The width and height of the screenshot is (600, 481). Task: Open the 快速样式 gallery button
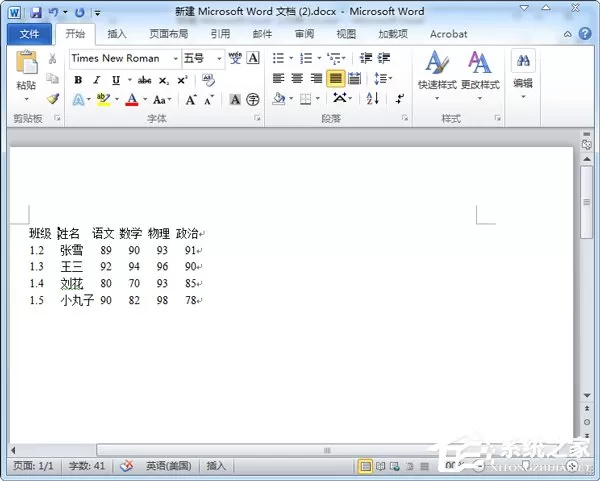(437, 76)
